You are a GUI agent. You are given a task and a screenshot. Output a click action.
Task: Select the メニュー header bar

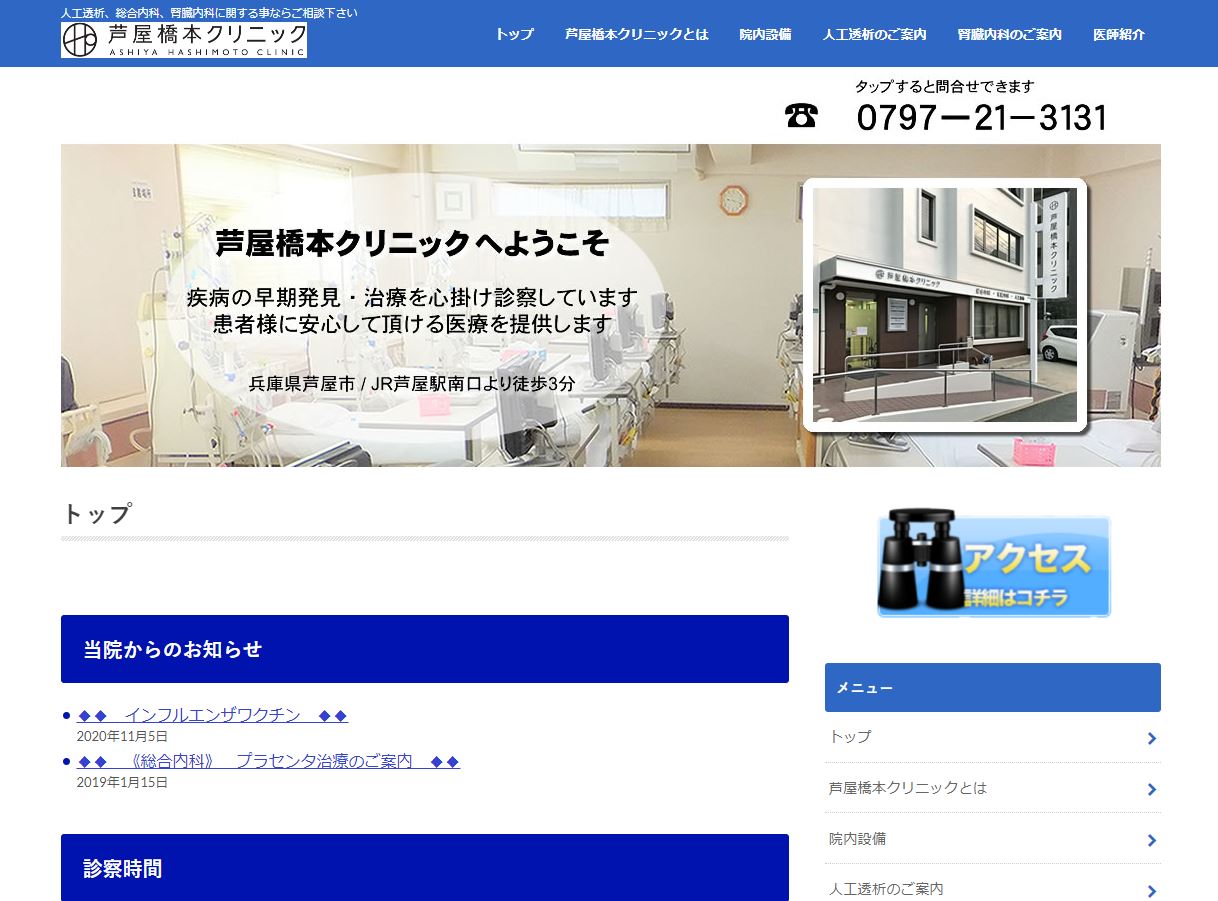992,687
